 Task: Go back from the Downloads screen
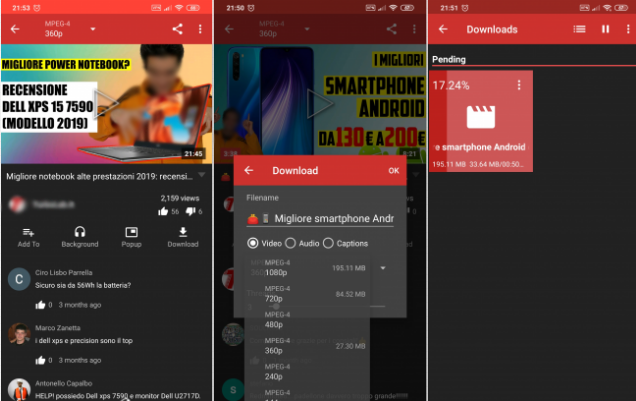pyautogui.click(x=443, y=30)
